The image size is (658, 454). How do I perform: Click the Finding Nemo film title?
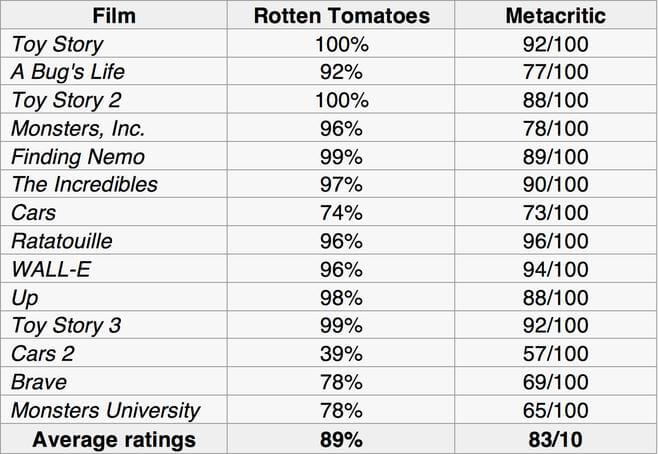click(x=78, y=156)
